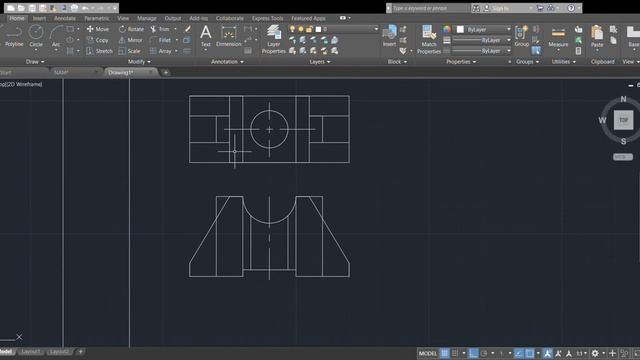Activate the Fillet command
Viewport: 640px width, 360px height.
point(160,40)
